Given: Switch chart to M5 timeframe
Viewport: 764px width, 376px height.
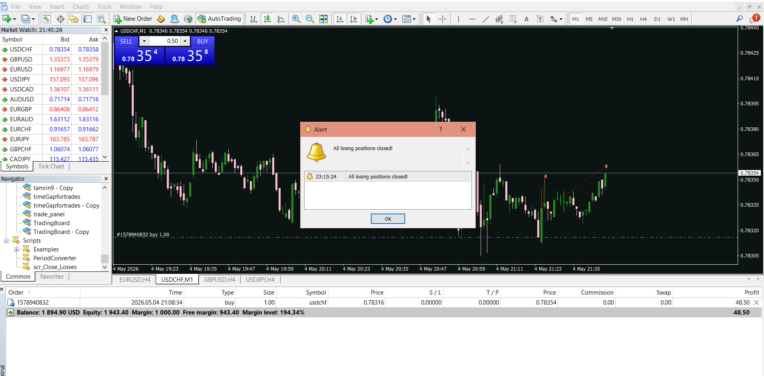Looking at the screenshot, I should pos(589,19).
